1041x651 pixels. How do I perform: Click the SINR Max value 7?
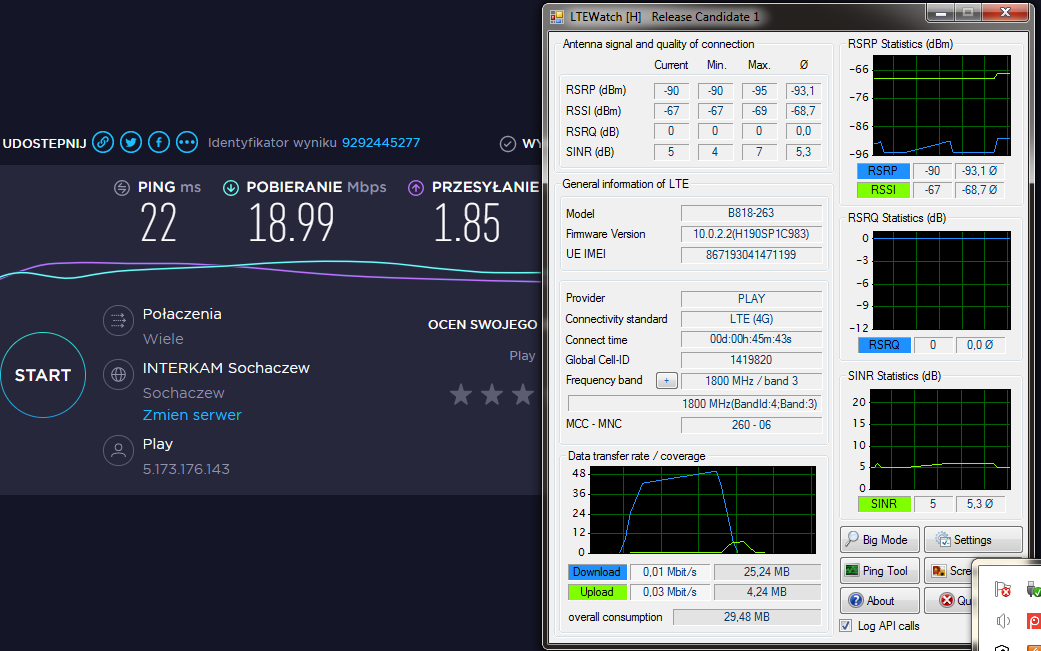(760, 152)
